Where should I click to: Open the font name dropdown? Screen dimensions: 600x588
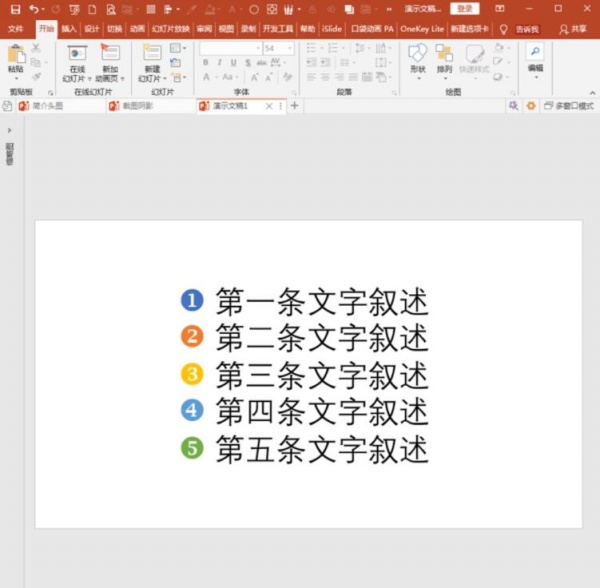point(258,48)
